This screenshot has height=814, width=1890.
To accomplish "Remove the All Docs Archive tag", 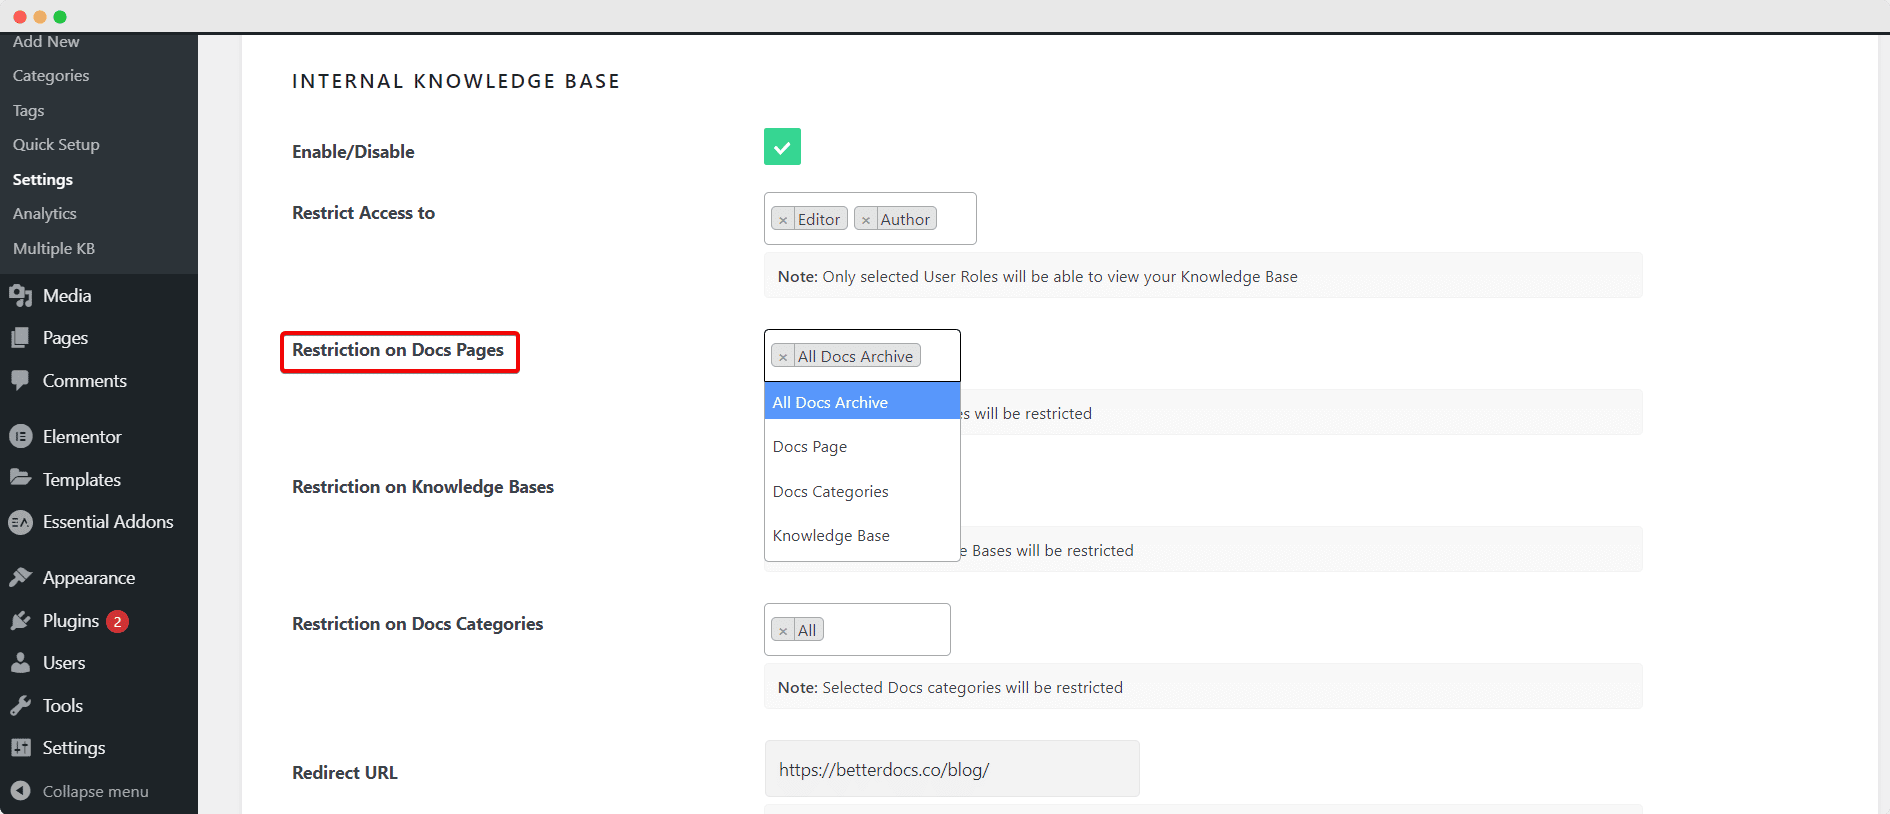I will pyautogui.click(x=783, y=357).
